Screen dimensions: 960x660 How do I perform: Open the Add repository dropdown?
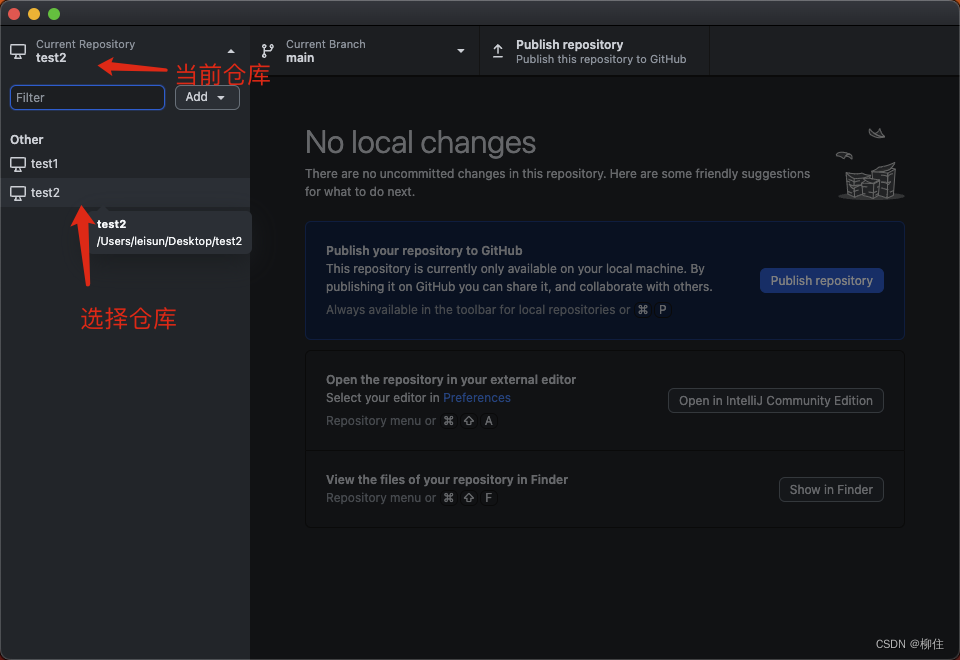[x=207, y=97]
